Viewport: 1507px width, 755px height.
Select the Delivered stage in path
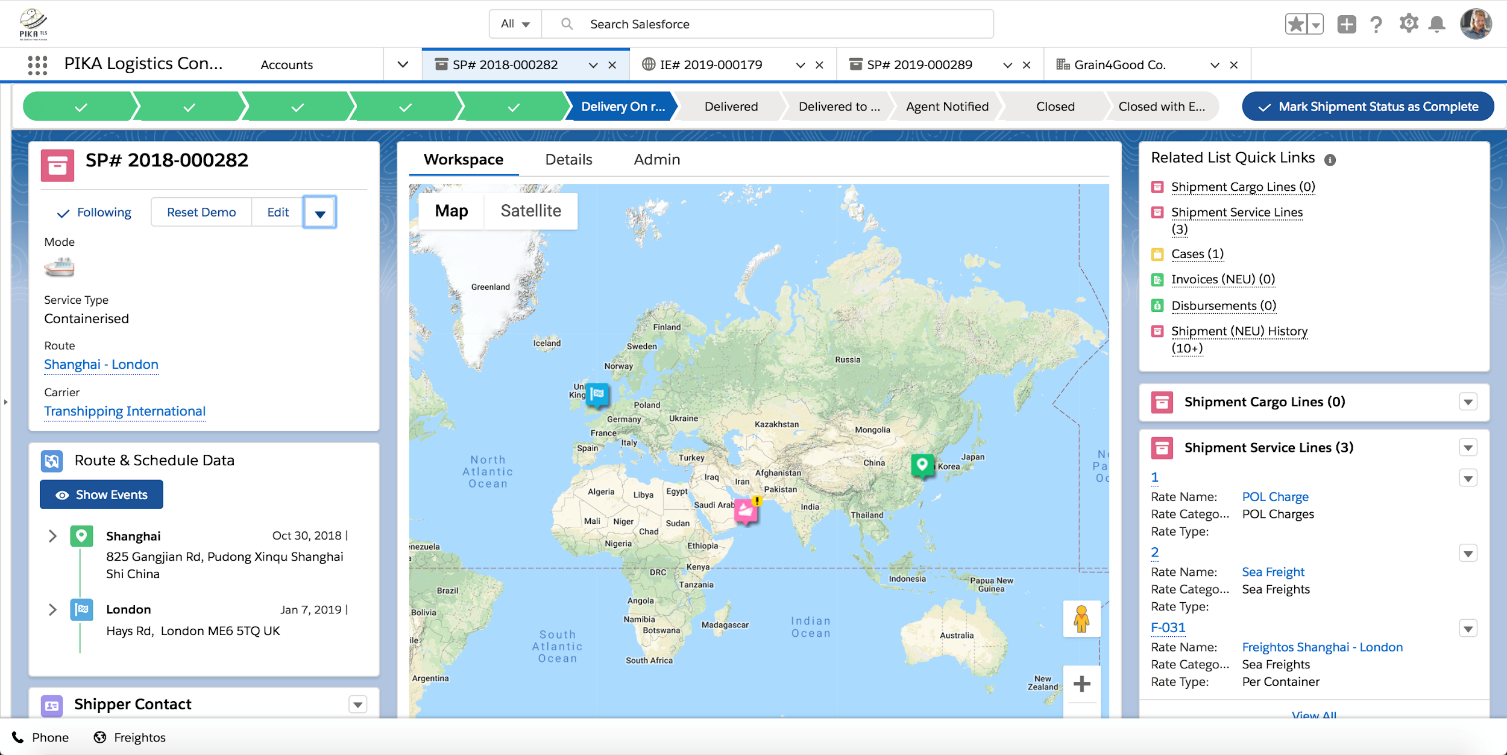click(731, 107)
